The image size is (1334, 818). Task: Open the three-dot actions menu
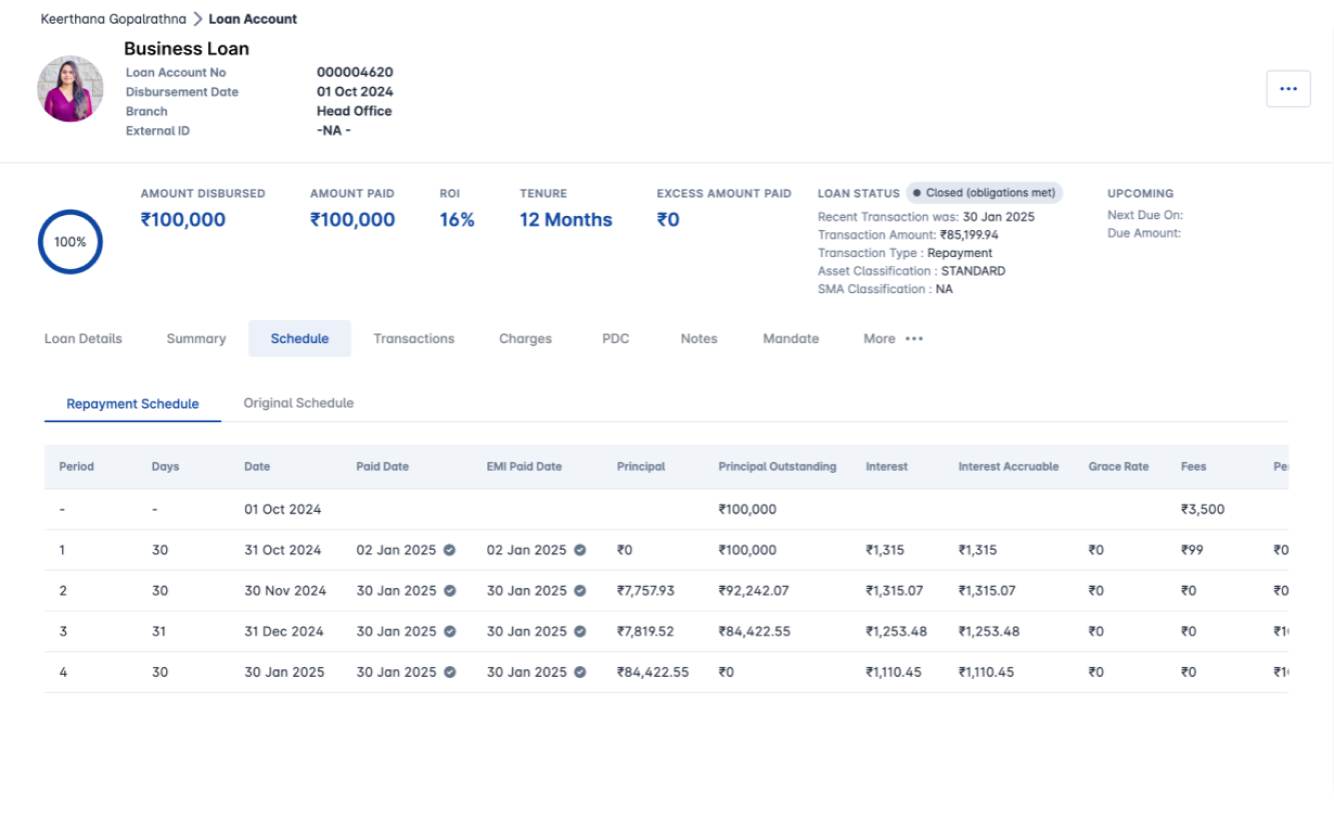pos(1288,88)
